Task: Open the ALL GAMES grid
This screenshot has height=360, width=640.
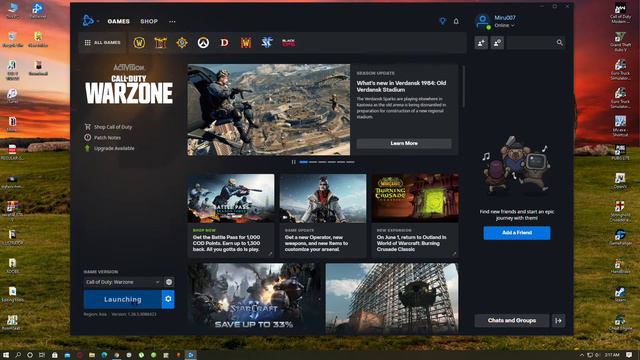Action: click(x=102, y=42)
